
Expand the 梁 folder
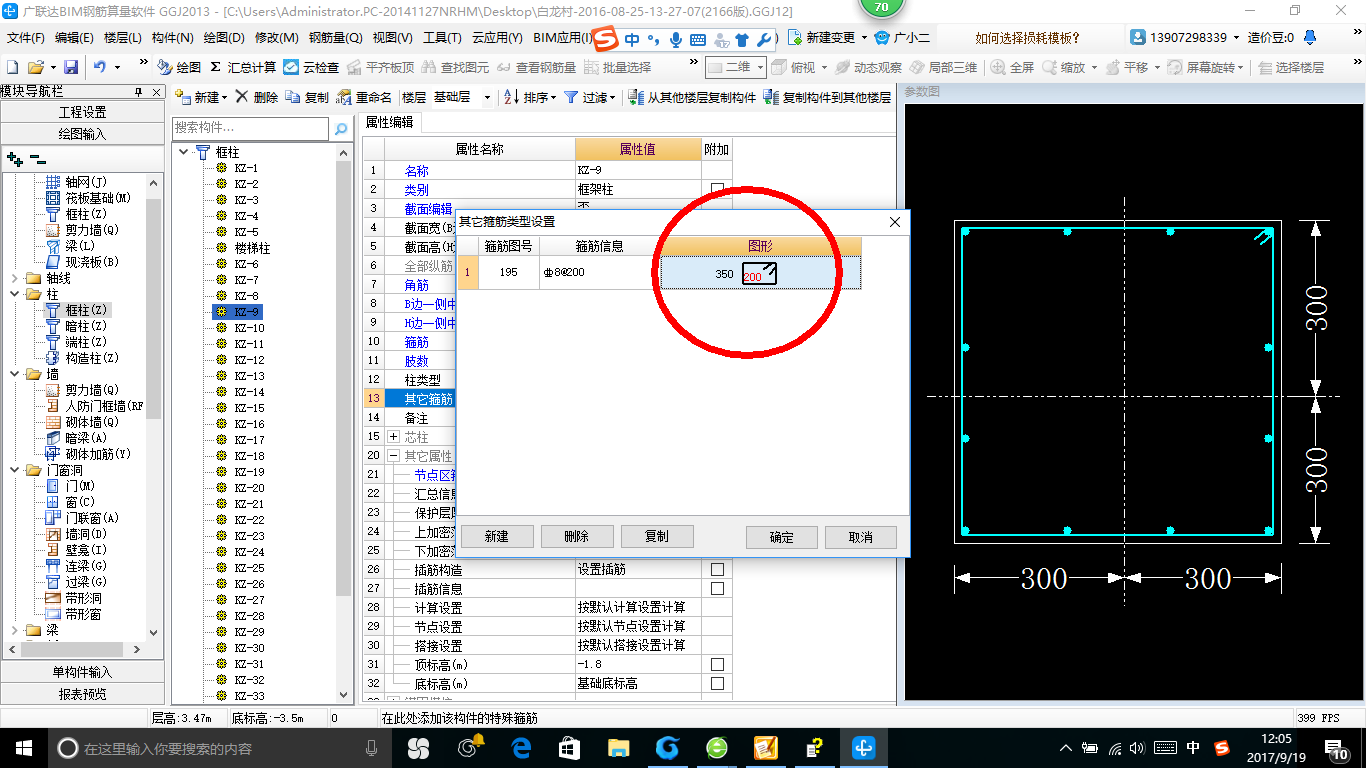tap(14, 630)
